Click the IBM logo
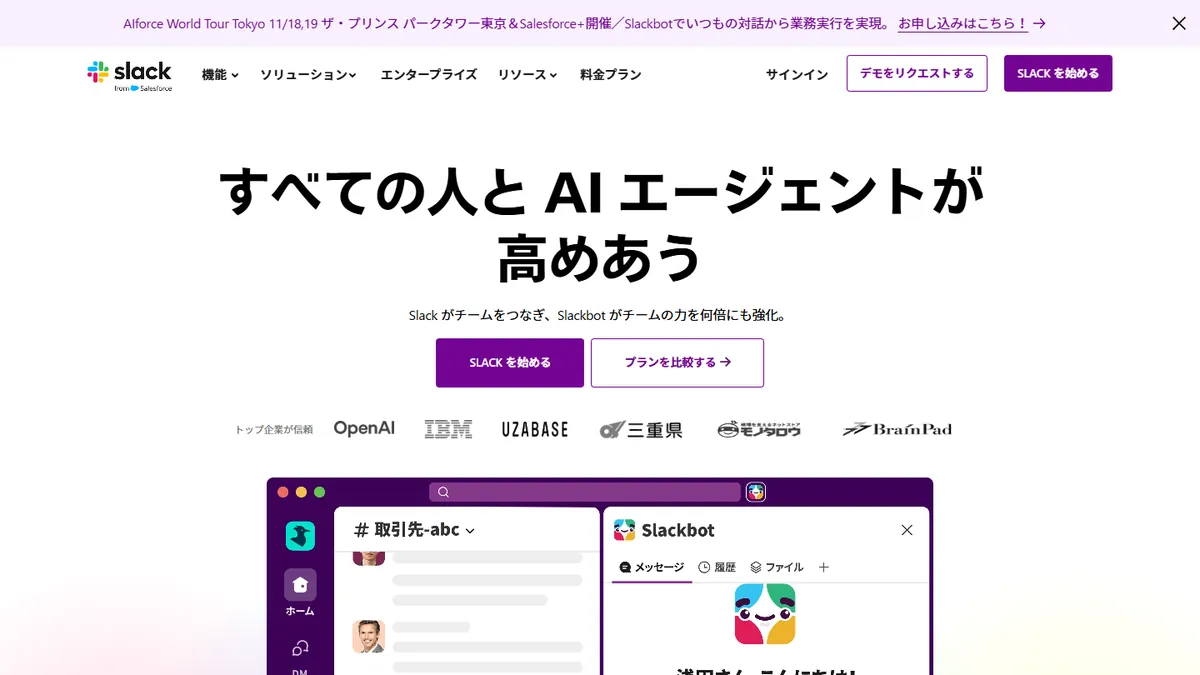Image resolution: width=1200 pixels, height=675 pixels. tap(448, 429)
